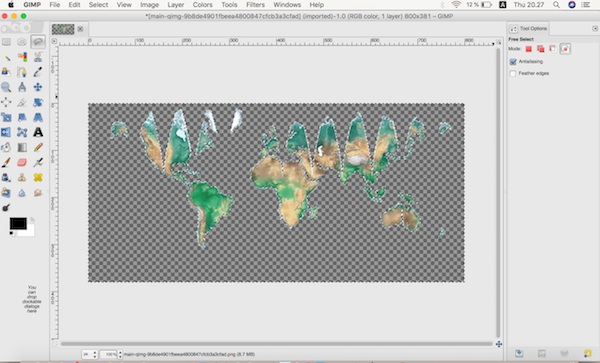Set mode to Add to current selection
Screen dimensions: 600x363
click(x=540, y=49)
